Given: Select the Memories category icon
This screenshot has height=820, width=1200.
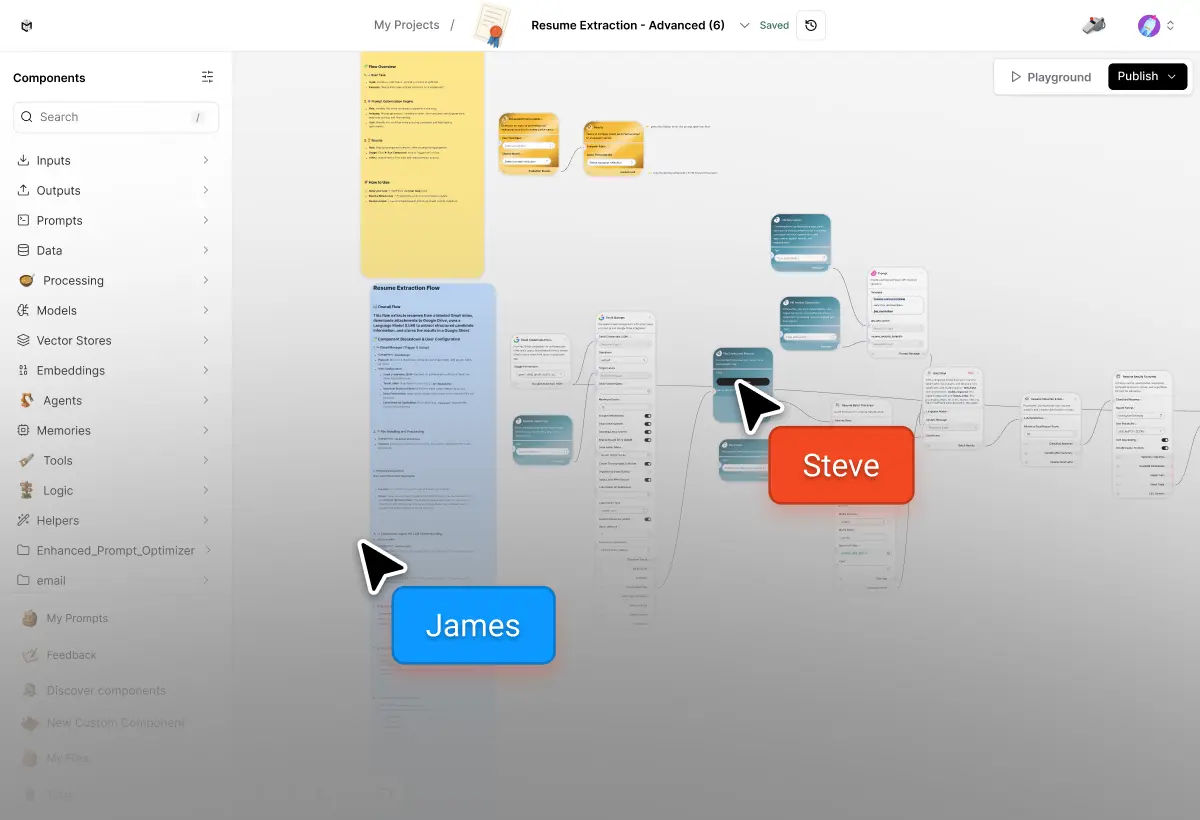Looking at the screenshot, I should (23, 430).
